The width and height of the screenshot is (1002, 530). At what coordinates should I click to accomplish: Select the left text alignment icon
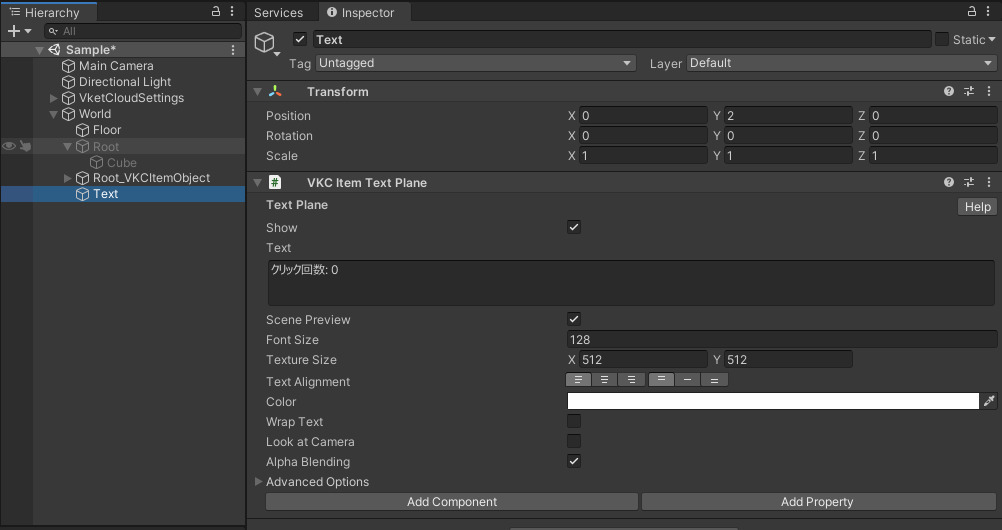point(578,380)
